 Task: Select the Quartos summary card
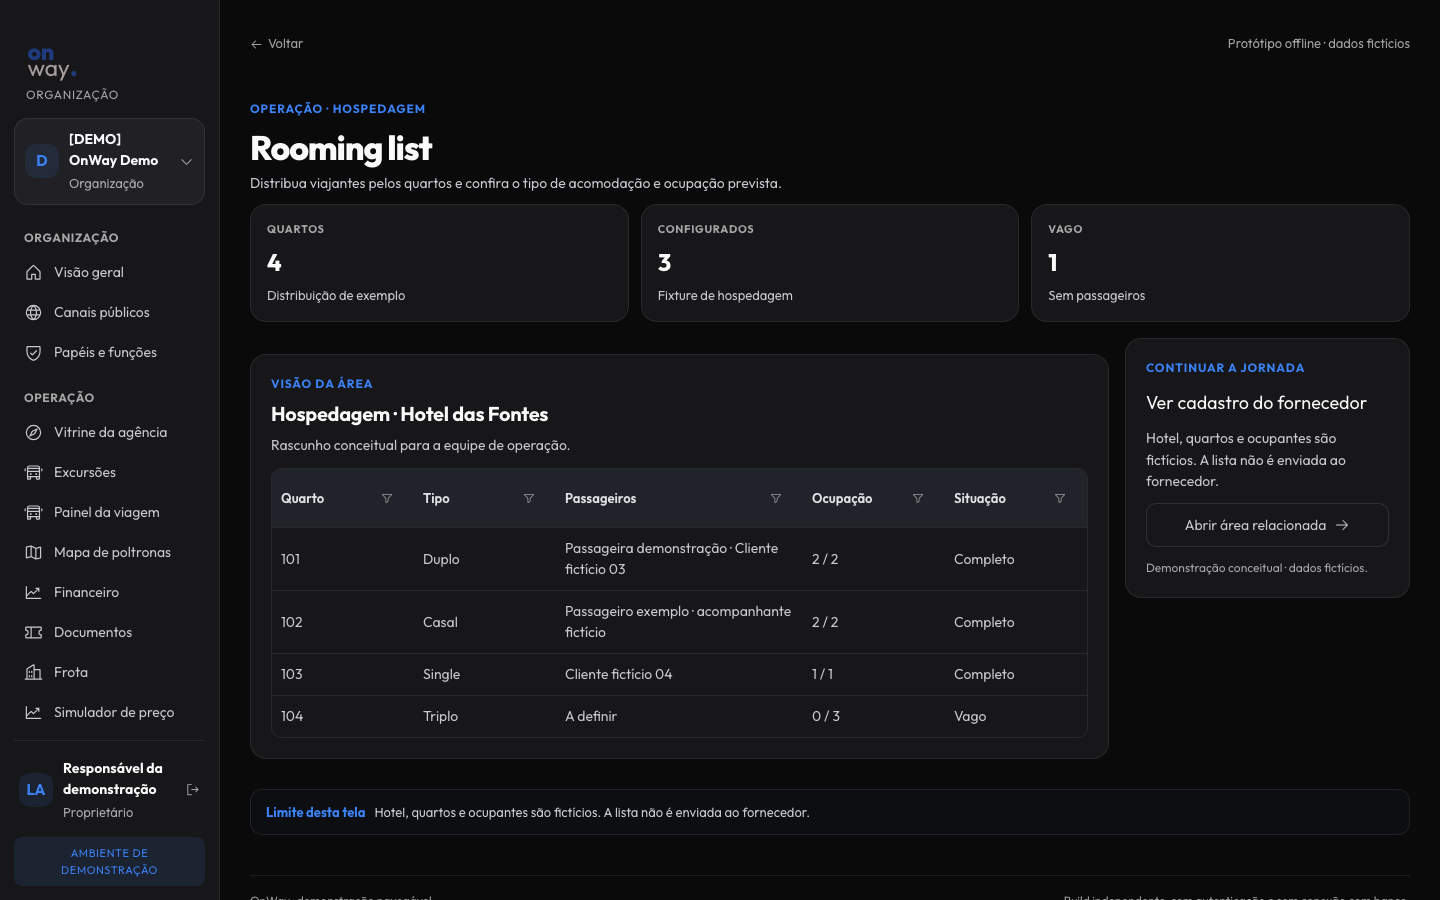click(439, 263)
